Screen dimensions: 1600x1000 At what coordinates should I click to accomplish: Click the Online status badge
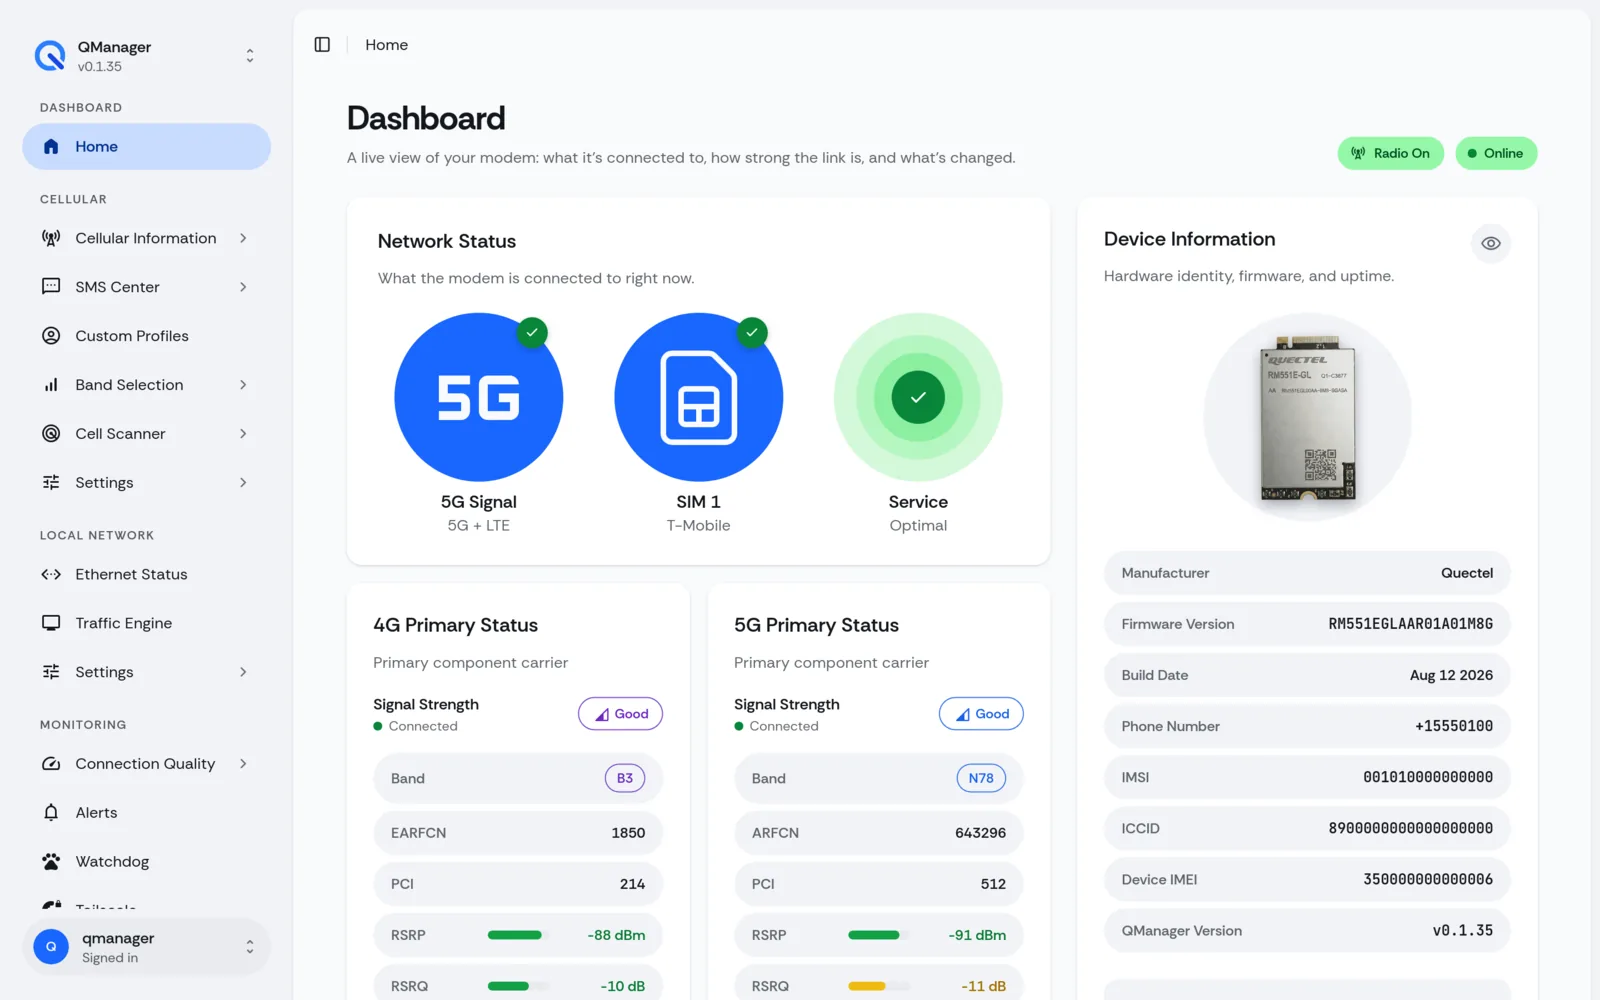pos(1496,153)
